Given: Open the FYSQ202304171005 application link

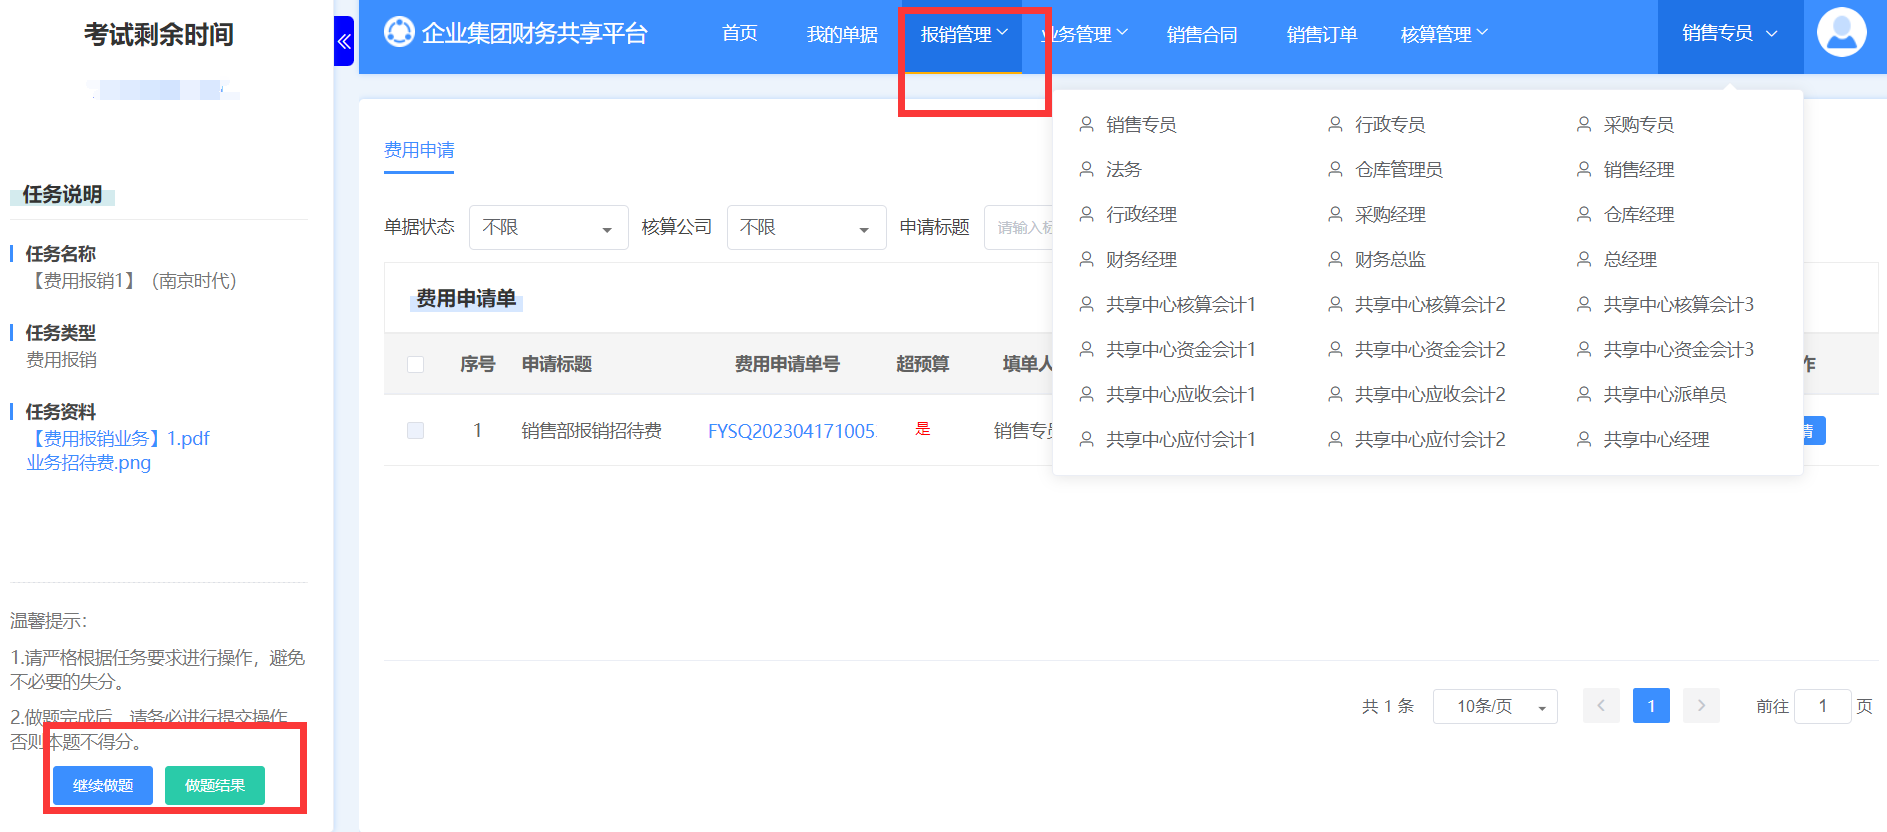Looking at the screenshot, I should 791,431.
